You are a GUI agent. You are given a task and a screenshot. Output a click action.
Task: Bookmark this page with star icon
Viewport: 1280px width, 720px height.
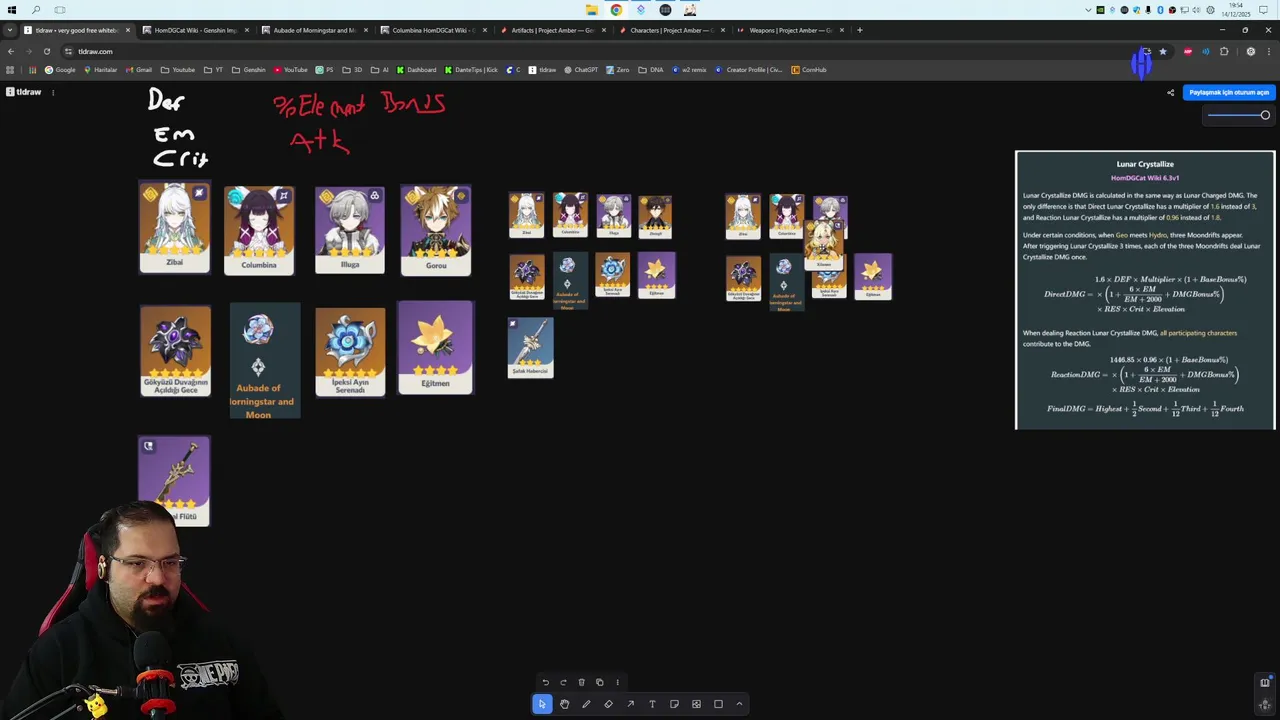coord(1162,51)
